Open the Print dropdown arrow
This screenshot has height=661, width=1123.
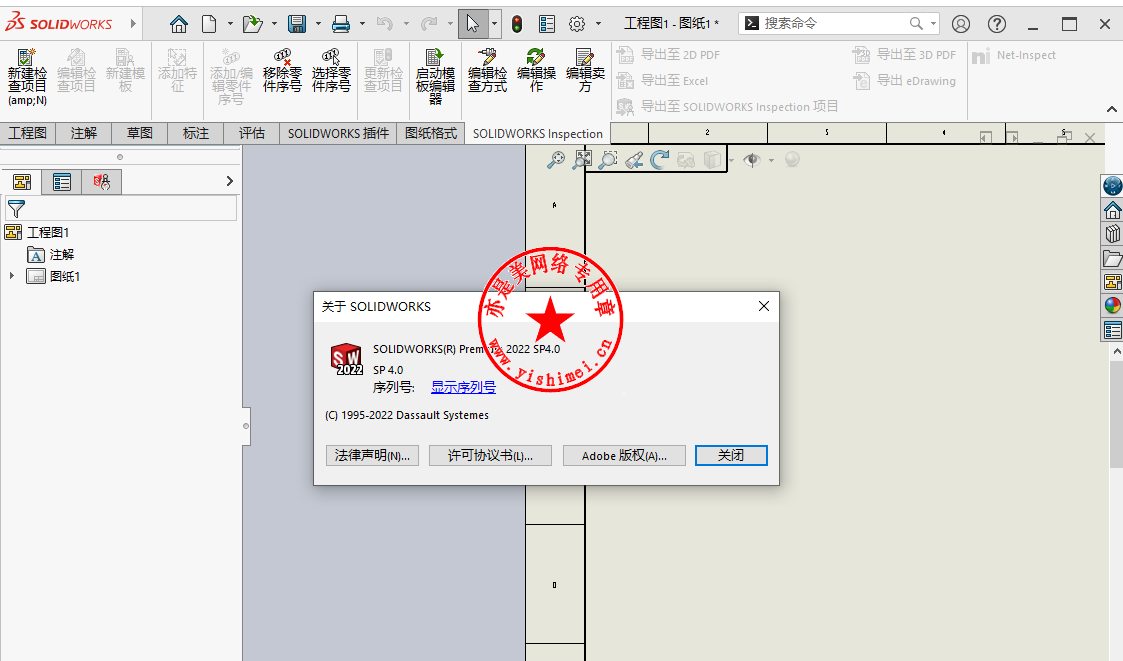click(x=362, y=24)
